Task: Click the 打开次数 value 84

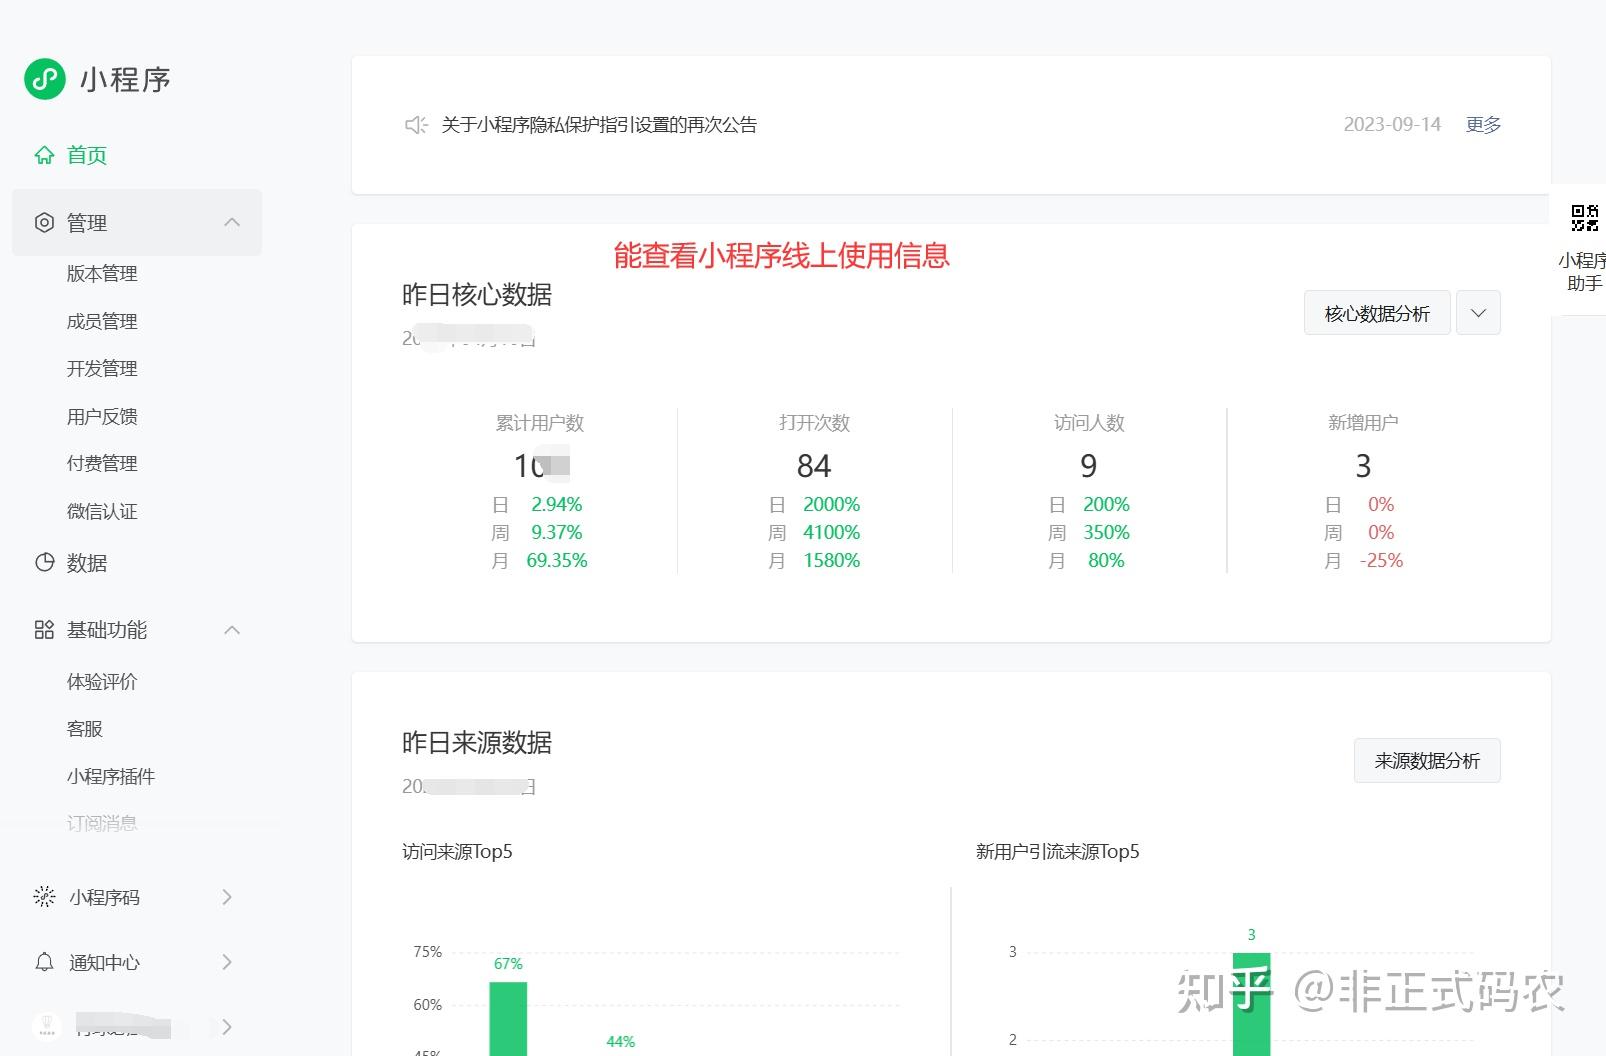Action: tap(814, 466)
